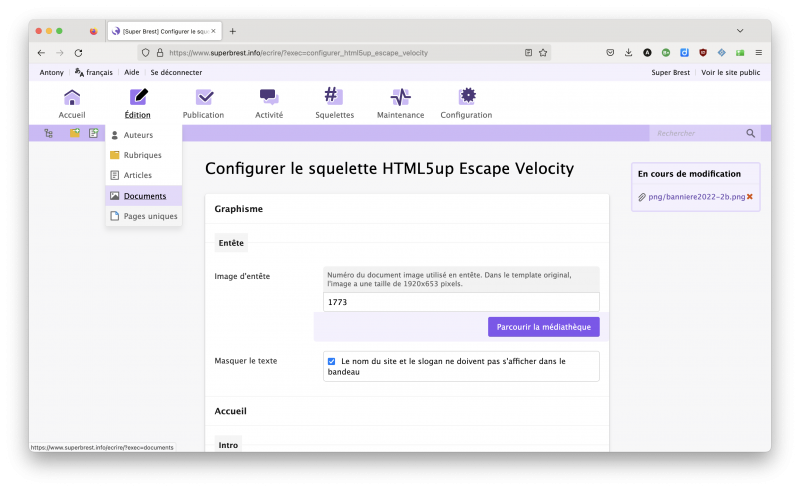The width and height of the screenshot is (800, 490).
Task: Uncheck the Masquer le texte checkbox
Action: [x=332, y=361]
